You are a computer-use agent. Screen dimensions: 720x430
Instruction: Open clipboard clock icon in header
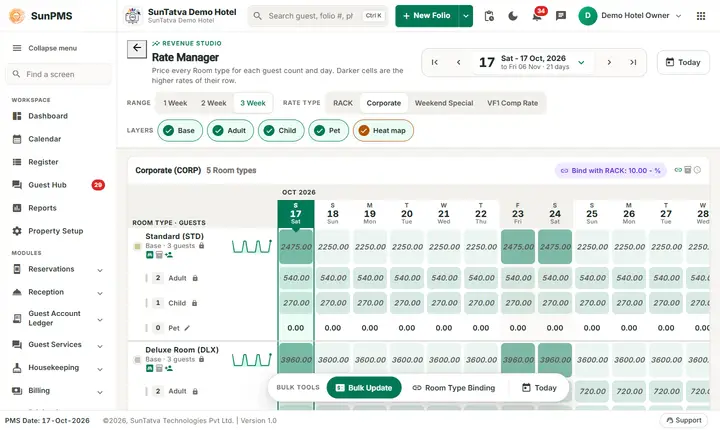(489, 16)
